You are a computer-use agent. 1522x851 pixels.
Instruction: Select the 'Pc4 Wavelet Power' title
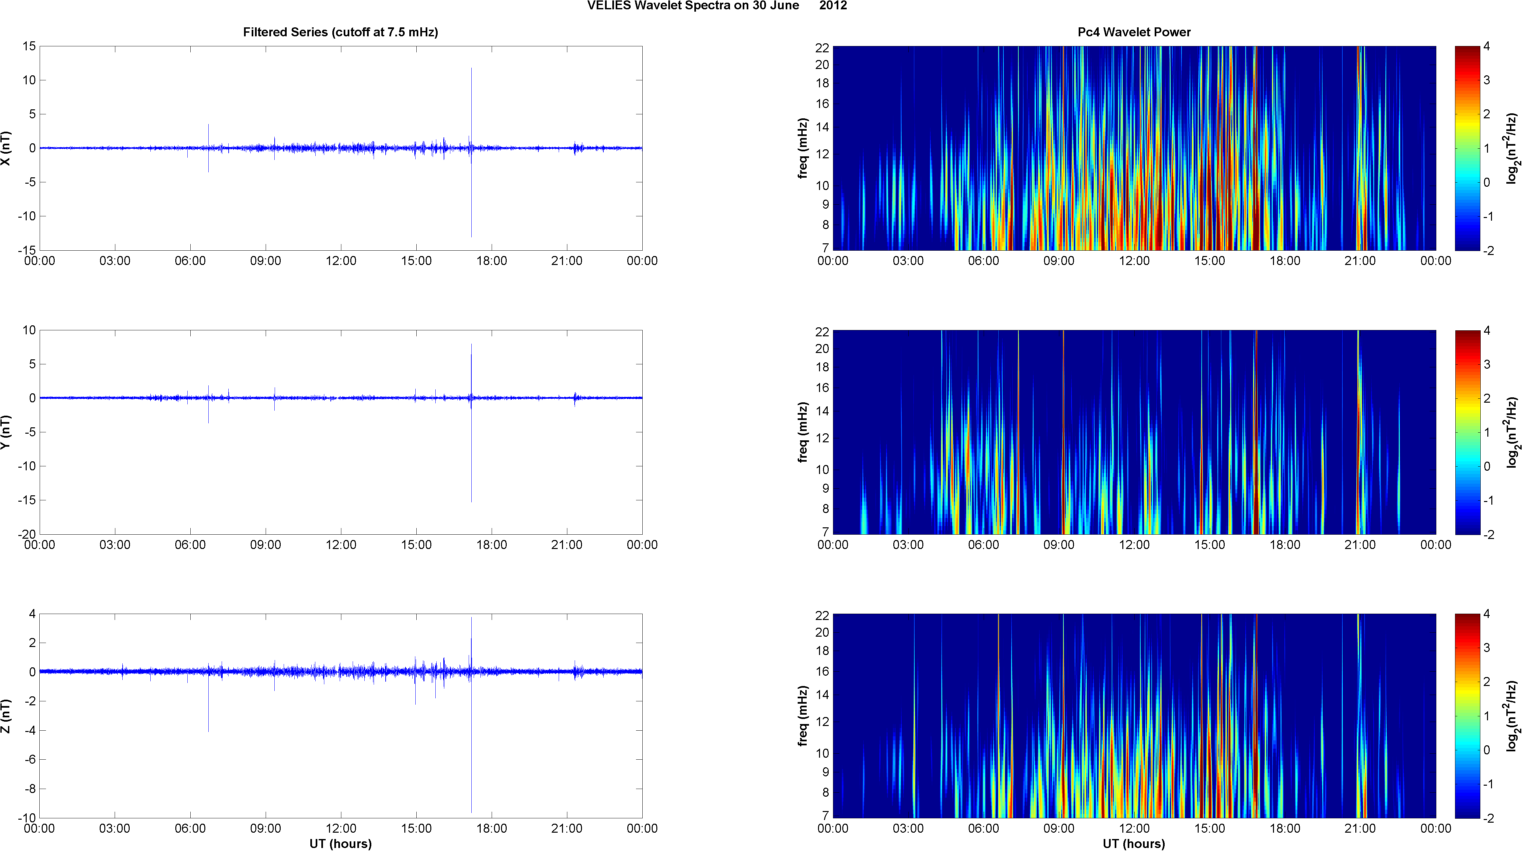[1134, 32]
